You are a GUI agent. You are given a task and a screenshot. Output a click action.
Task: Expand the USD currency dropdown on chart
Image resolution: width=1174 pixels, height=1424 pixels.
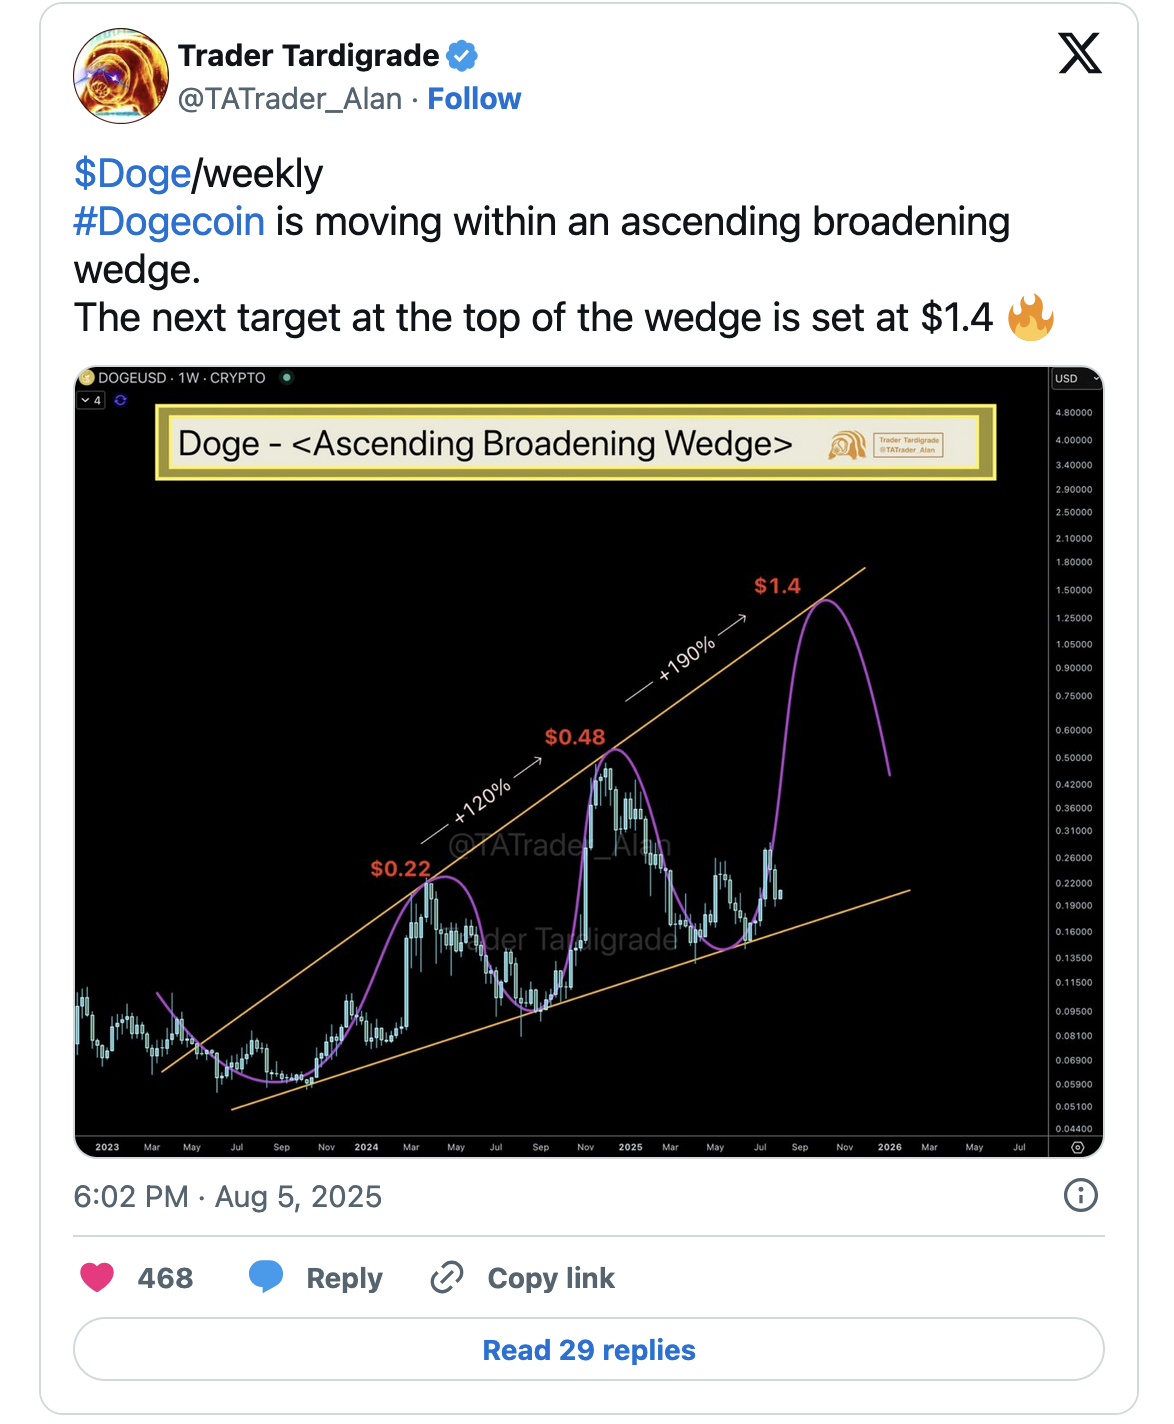1076,379
